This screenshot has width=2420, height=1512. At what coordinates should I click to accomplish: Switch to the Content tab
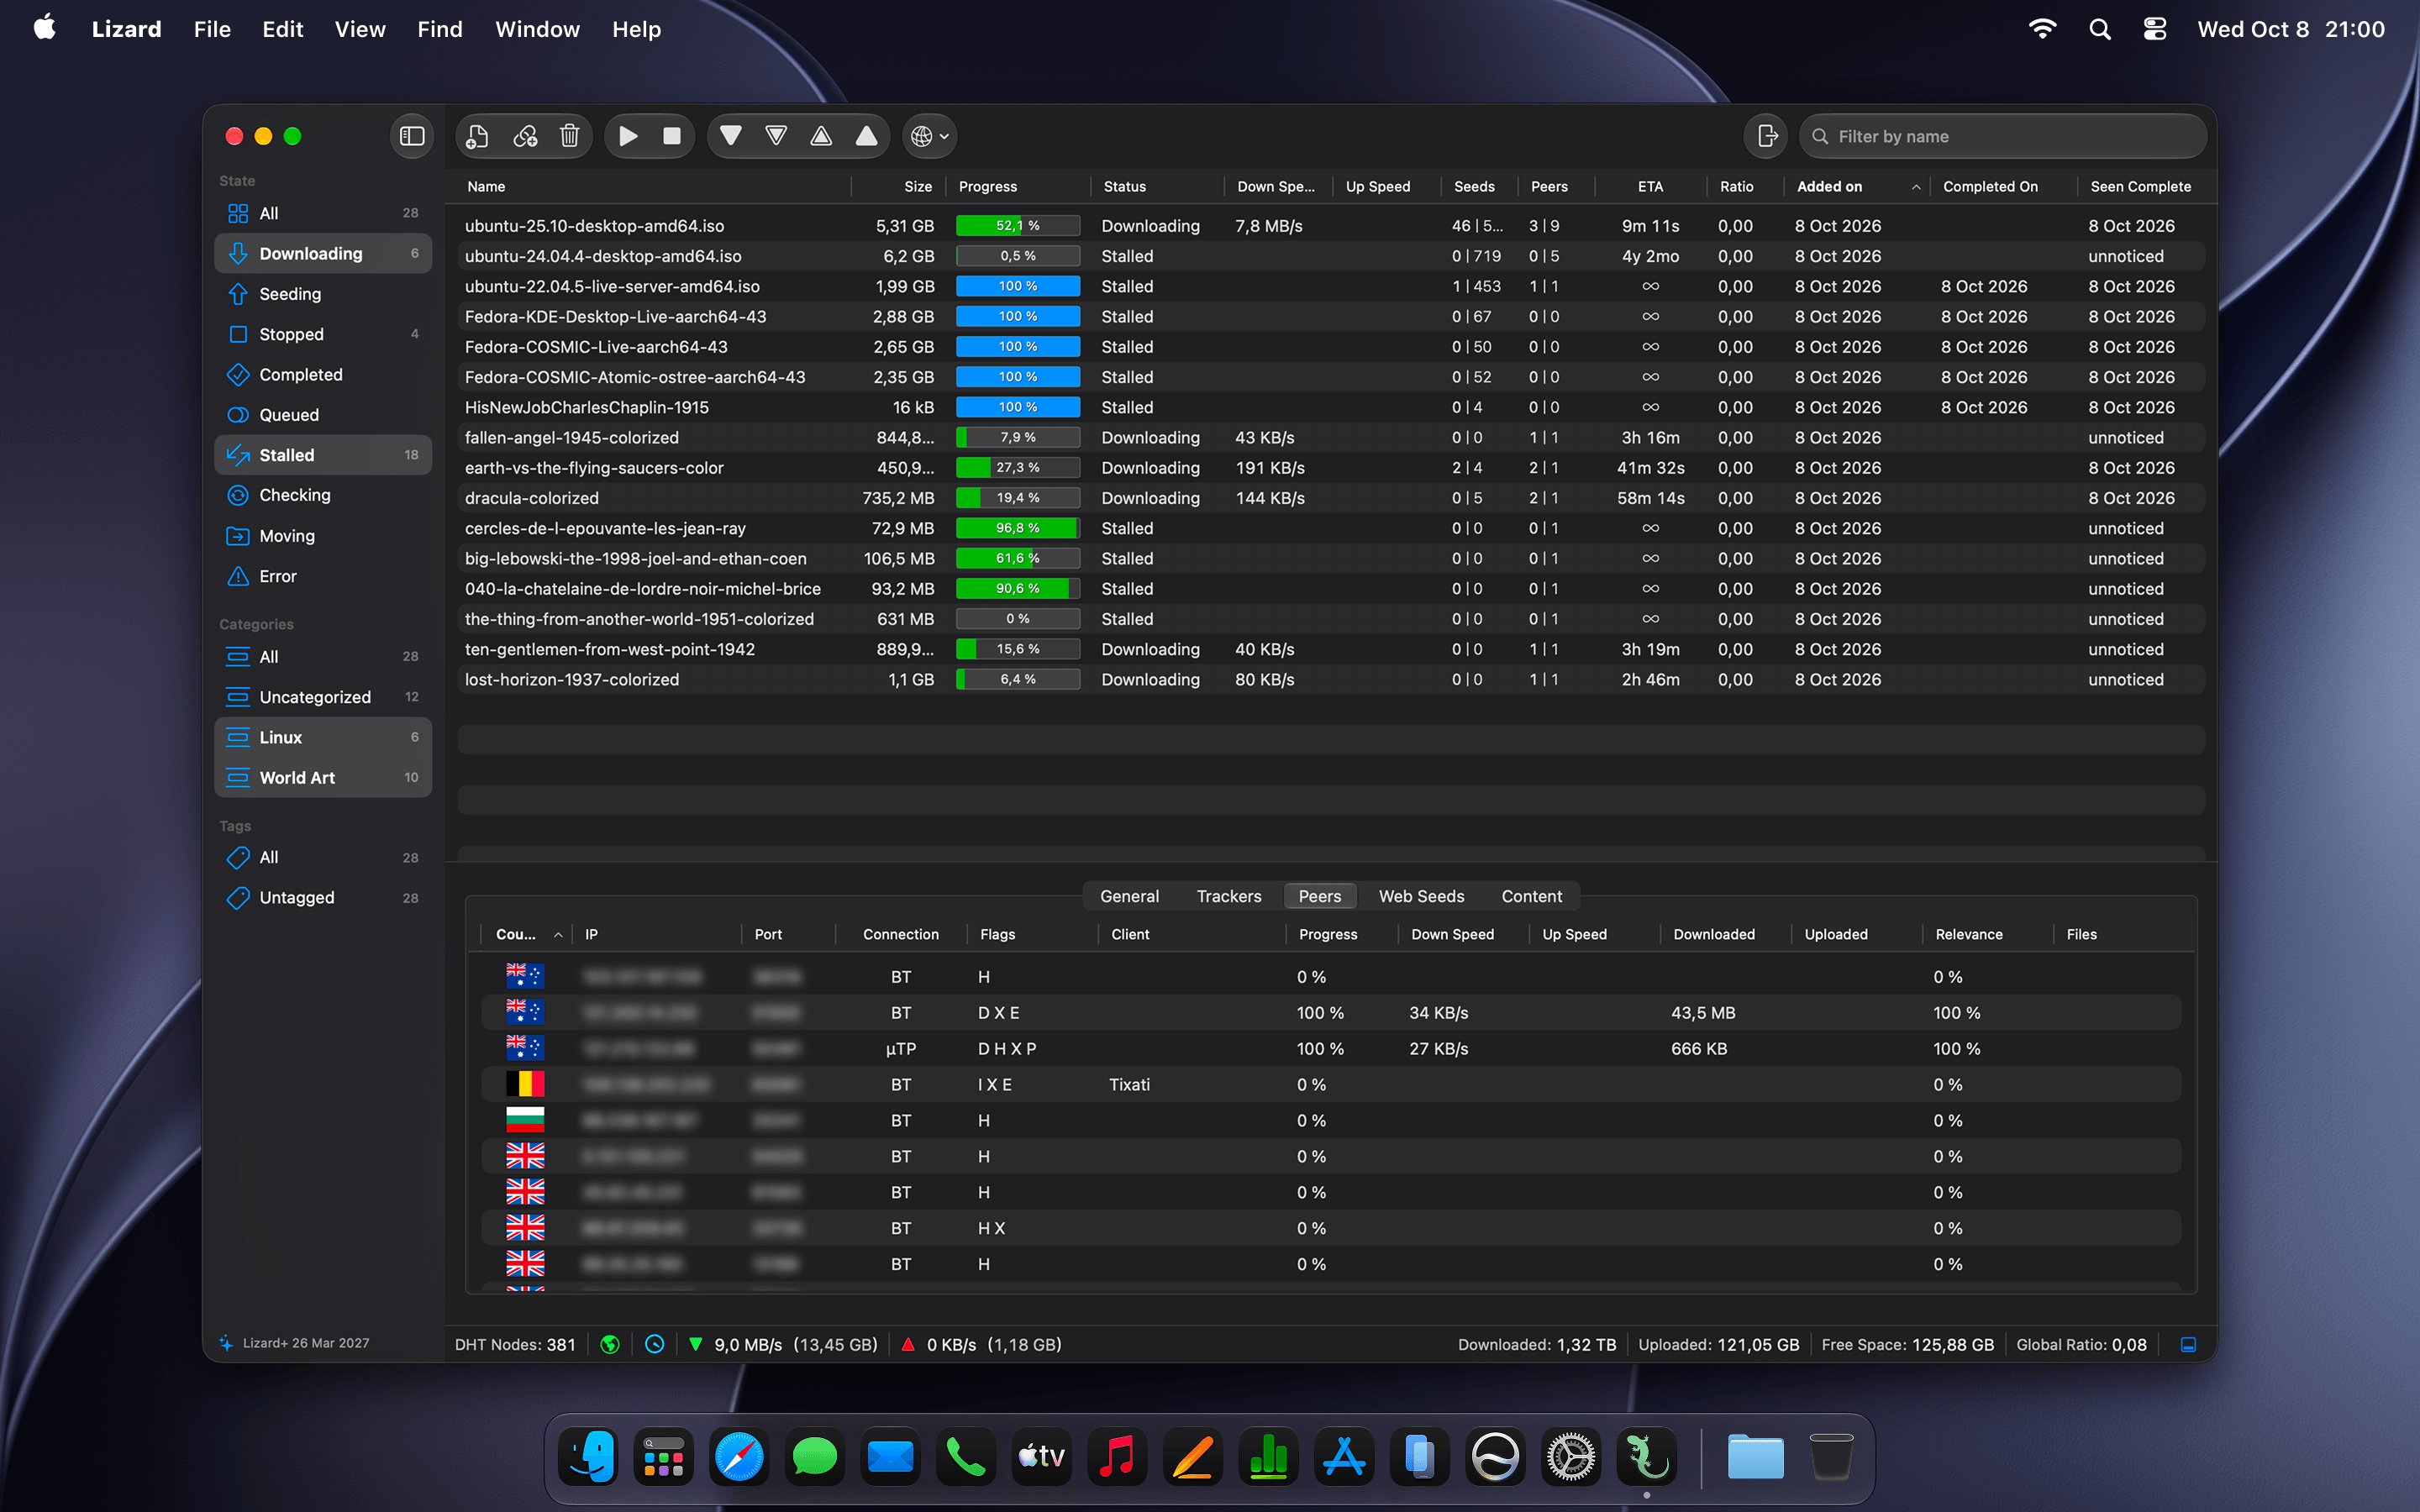[1531, 896]
